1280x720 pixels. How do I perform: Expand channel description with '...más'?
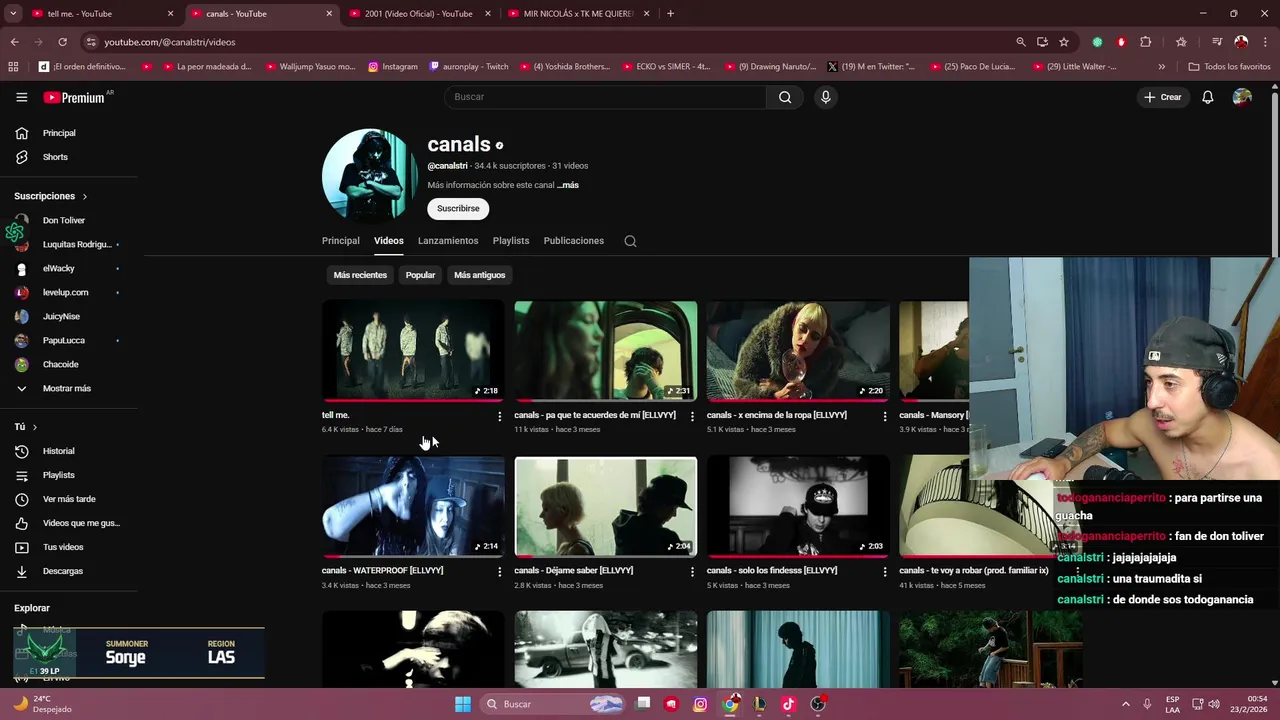coord(568,185)
